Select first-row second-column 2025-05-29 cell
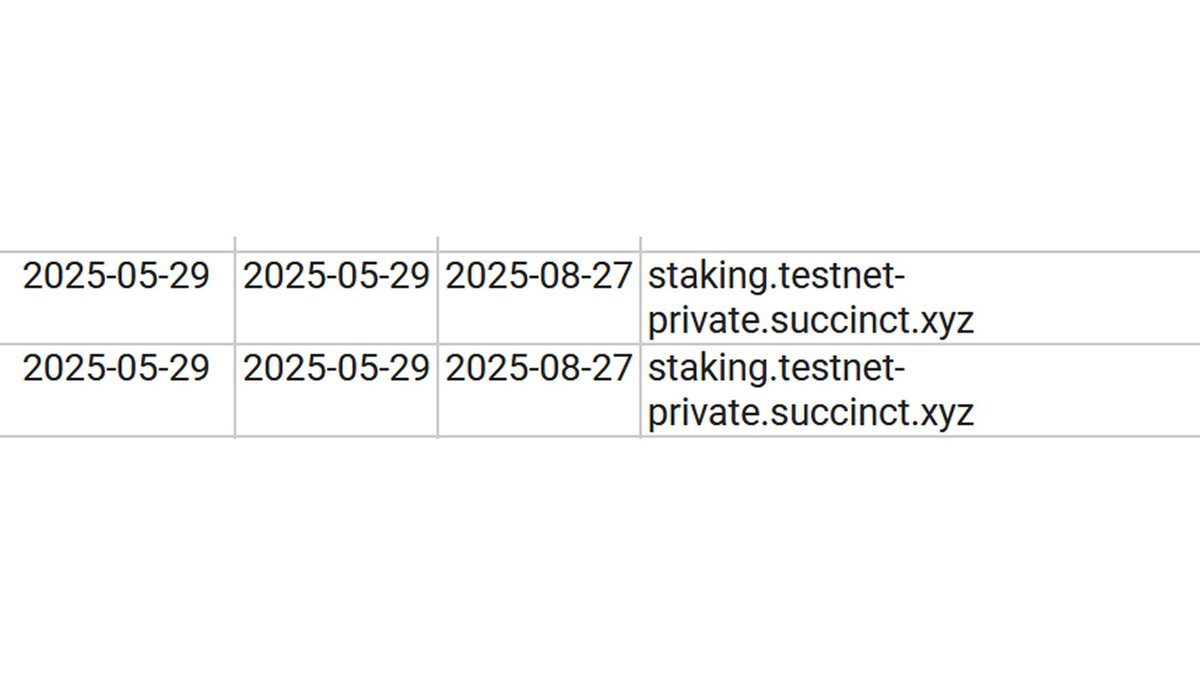Viewport: 1200px width, 675px height. tap(336, 298)
